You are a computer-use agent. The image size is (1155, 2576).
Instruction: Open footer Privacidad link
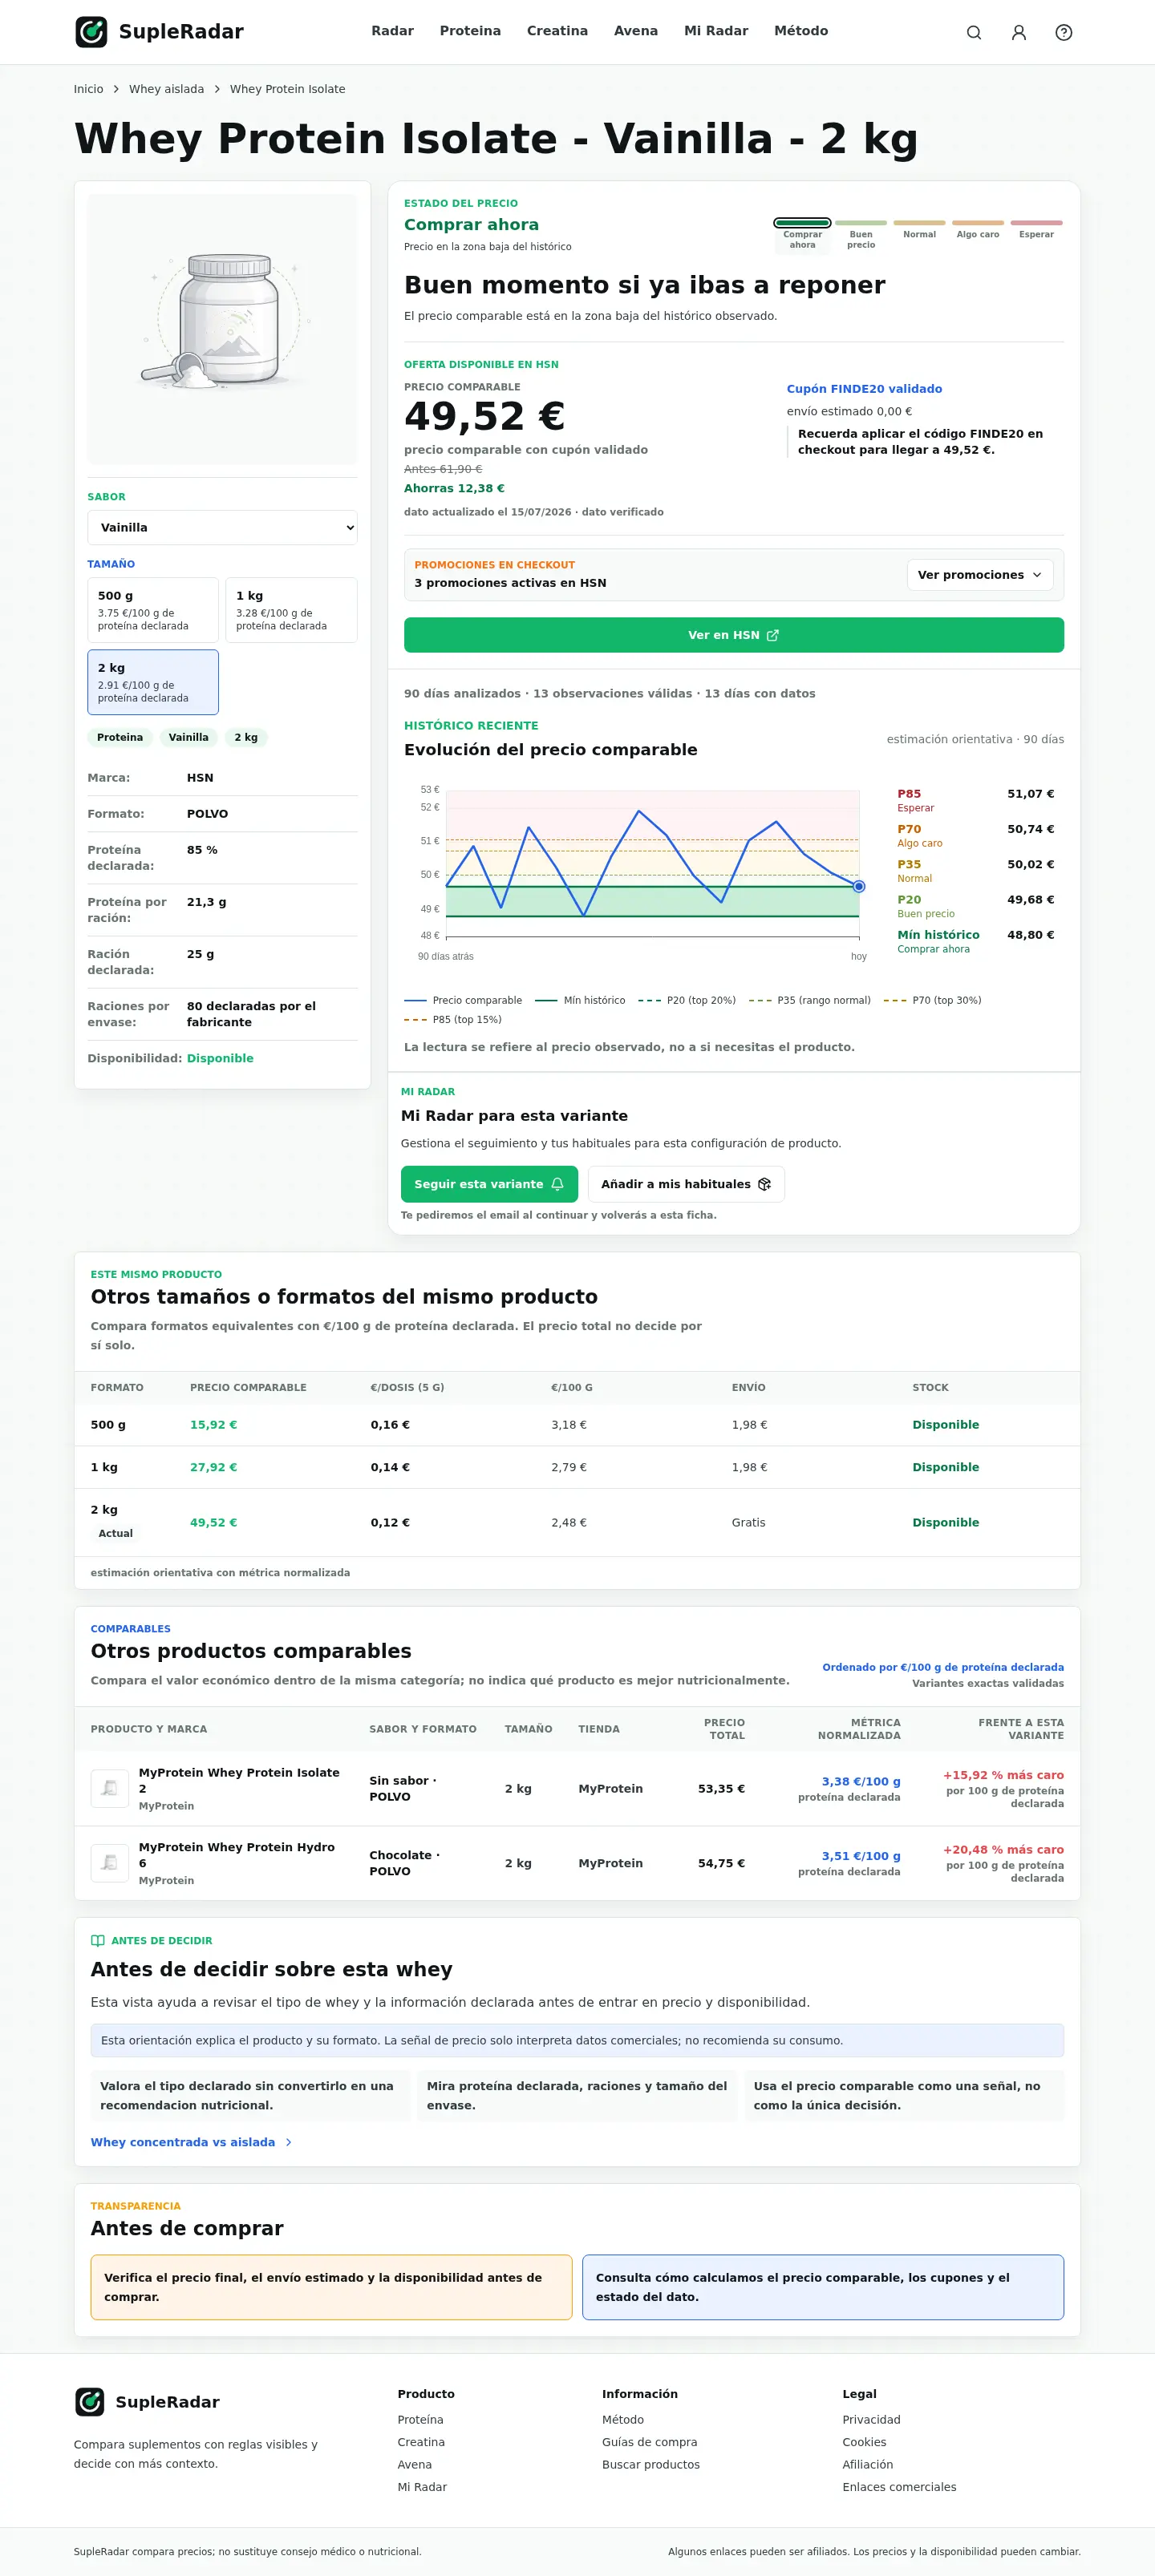coord(871,2419)
